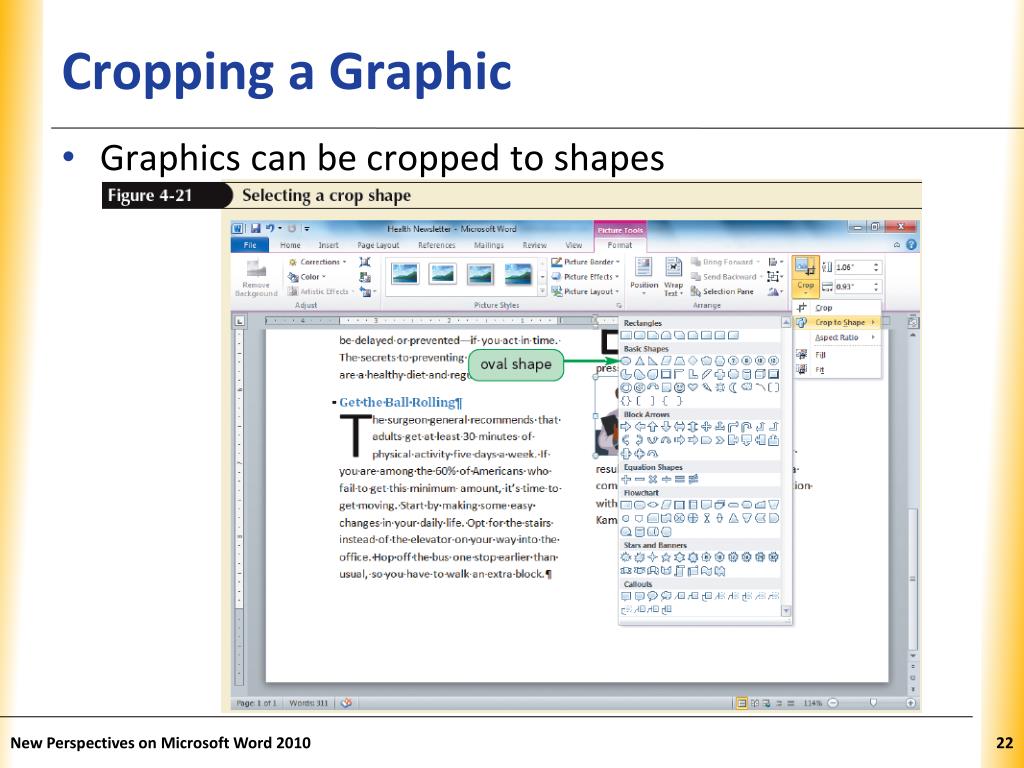Open the Color dropdown
This screenshot has width=1024, height=768.
tap(307, 277)
